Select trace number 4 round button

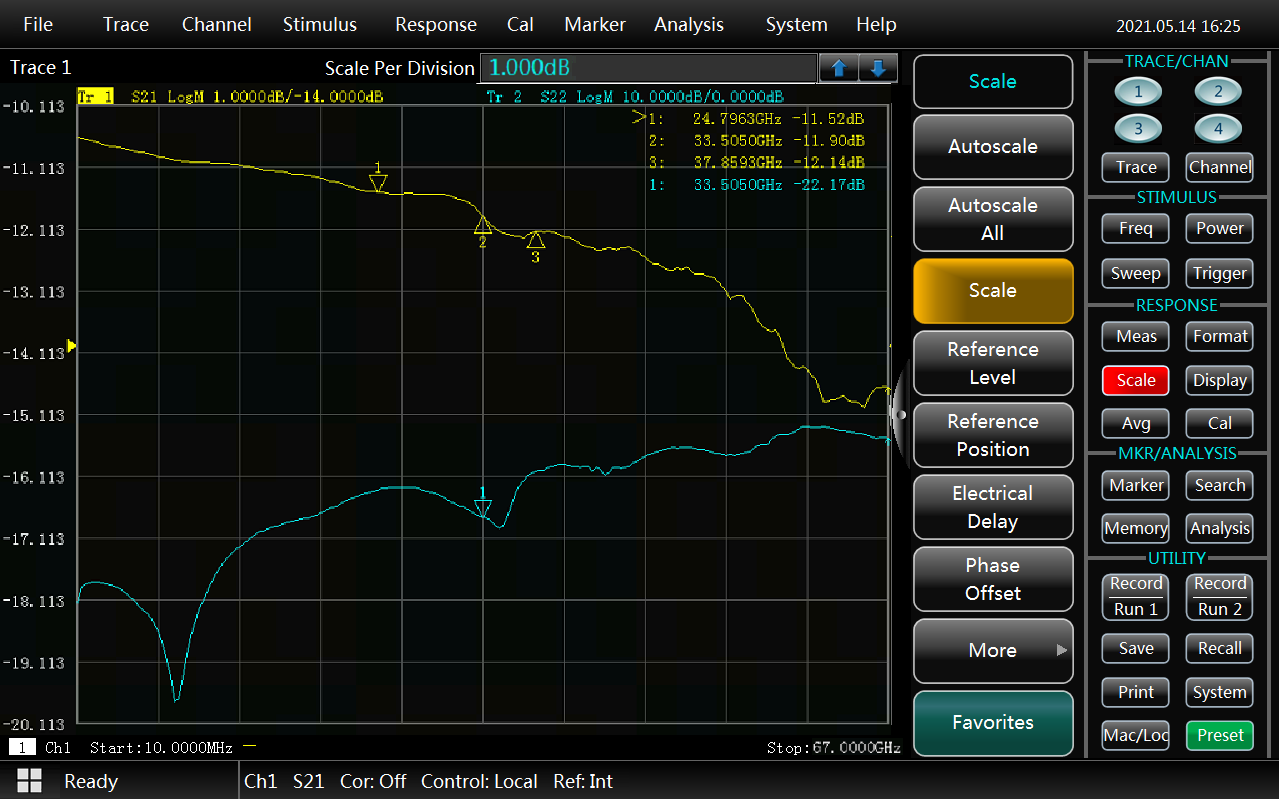click(x=1218, y=129)
